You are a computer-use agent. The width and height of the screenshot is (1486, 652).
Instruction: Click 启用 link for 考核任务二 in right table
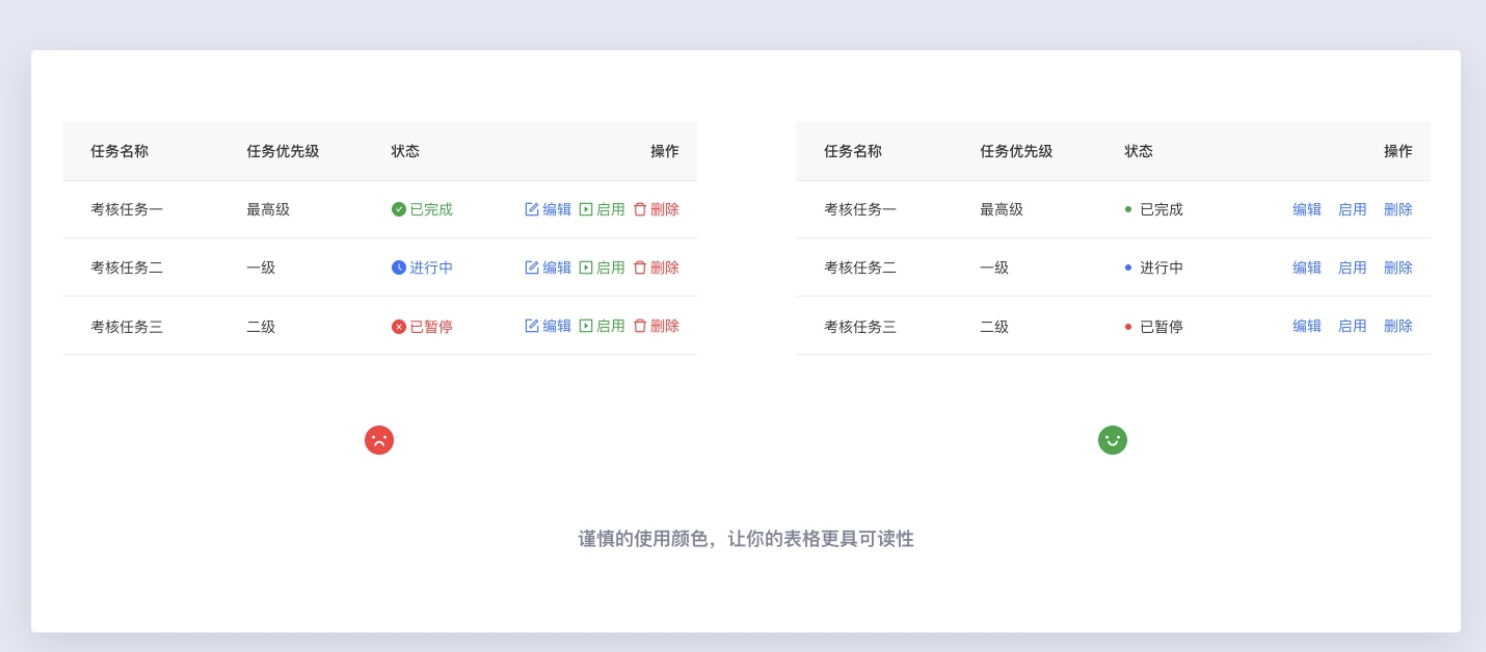[x=1352, y=267]
